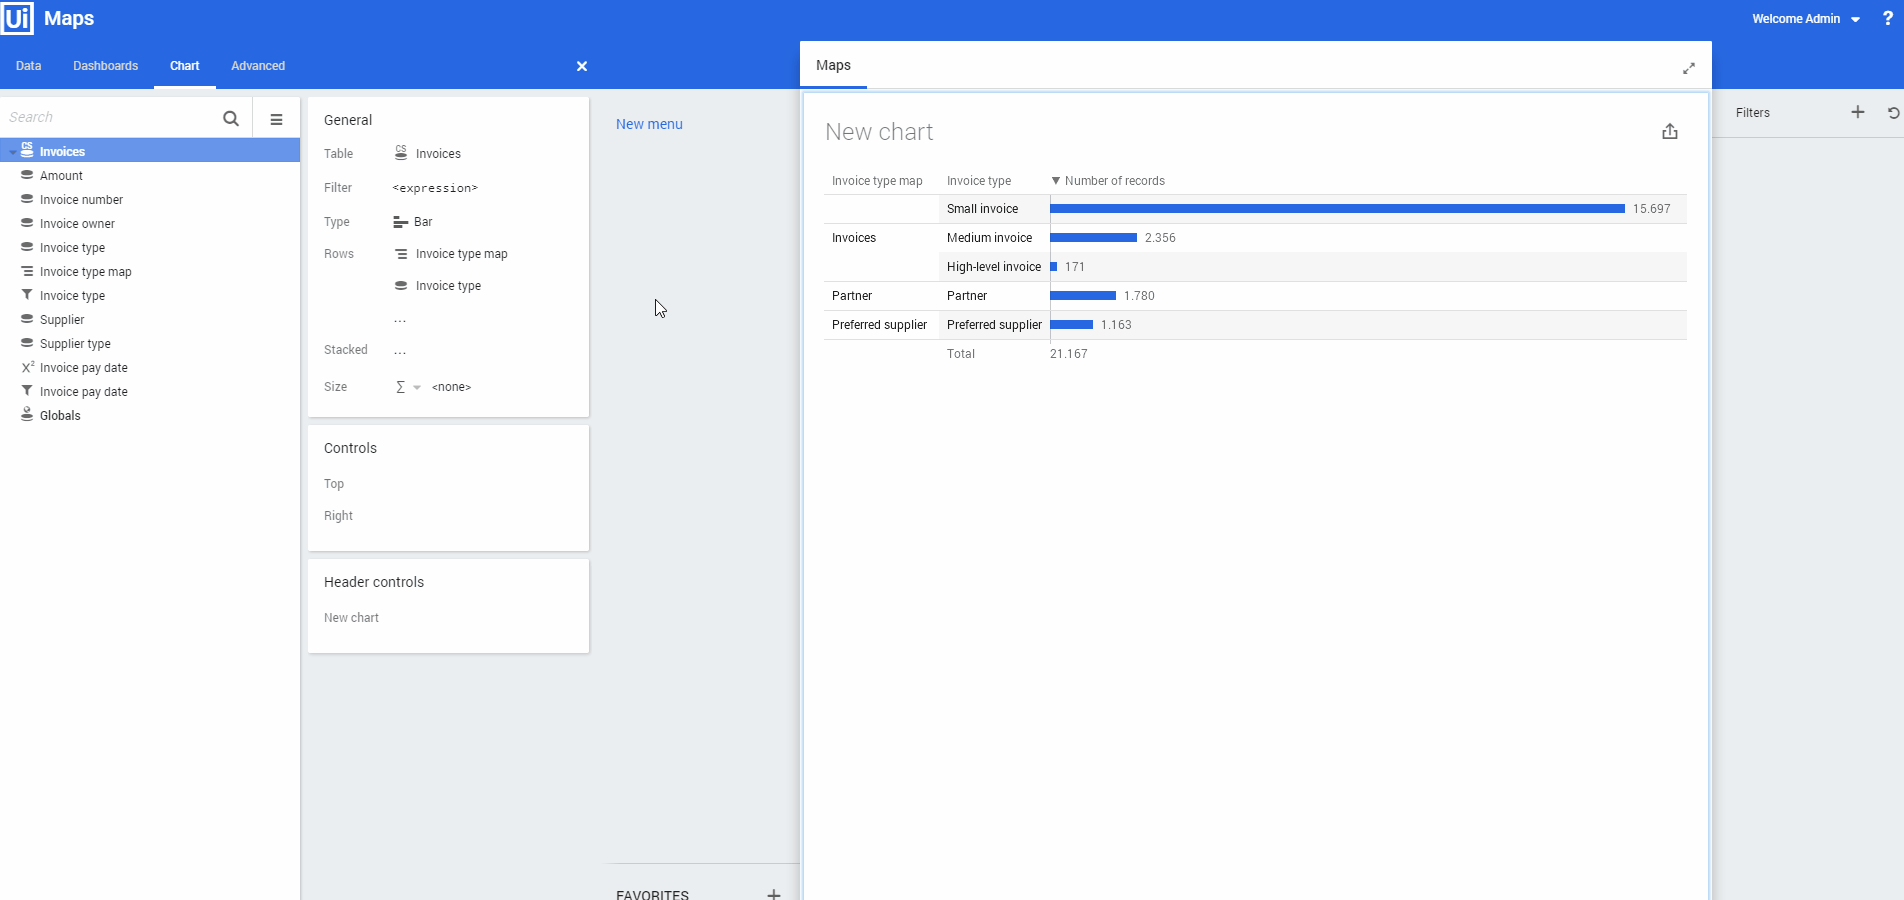This screenshot has height=900, width=1904.
Task: Focus the Search input field
Action: click(x=110, y=118)
